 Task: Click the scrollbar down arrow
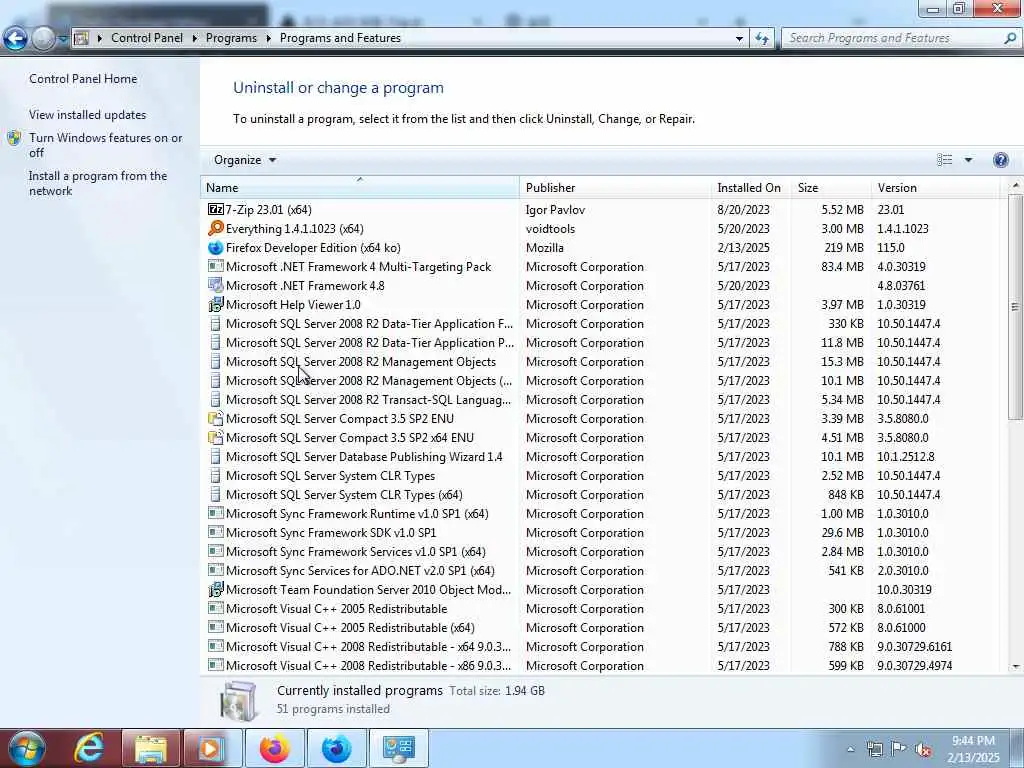click(x=1016, y=667)
